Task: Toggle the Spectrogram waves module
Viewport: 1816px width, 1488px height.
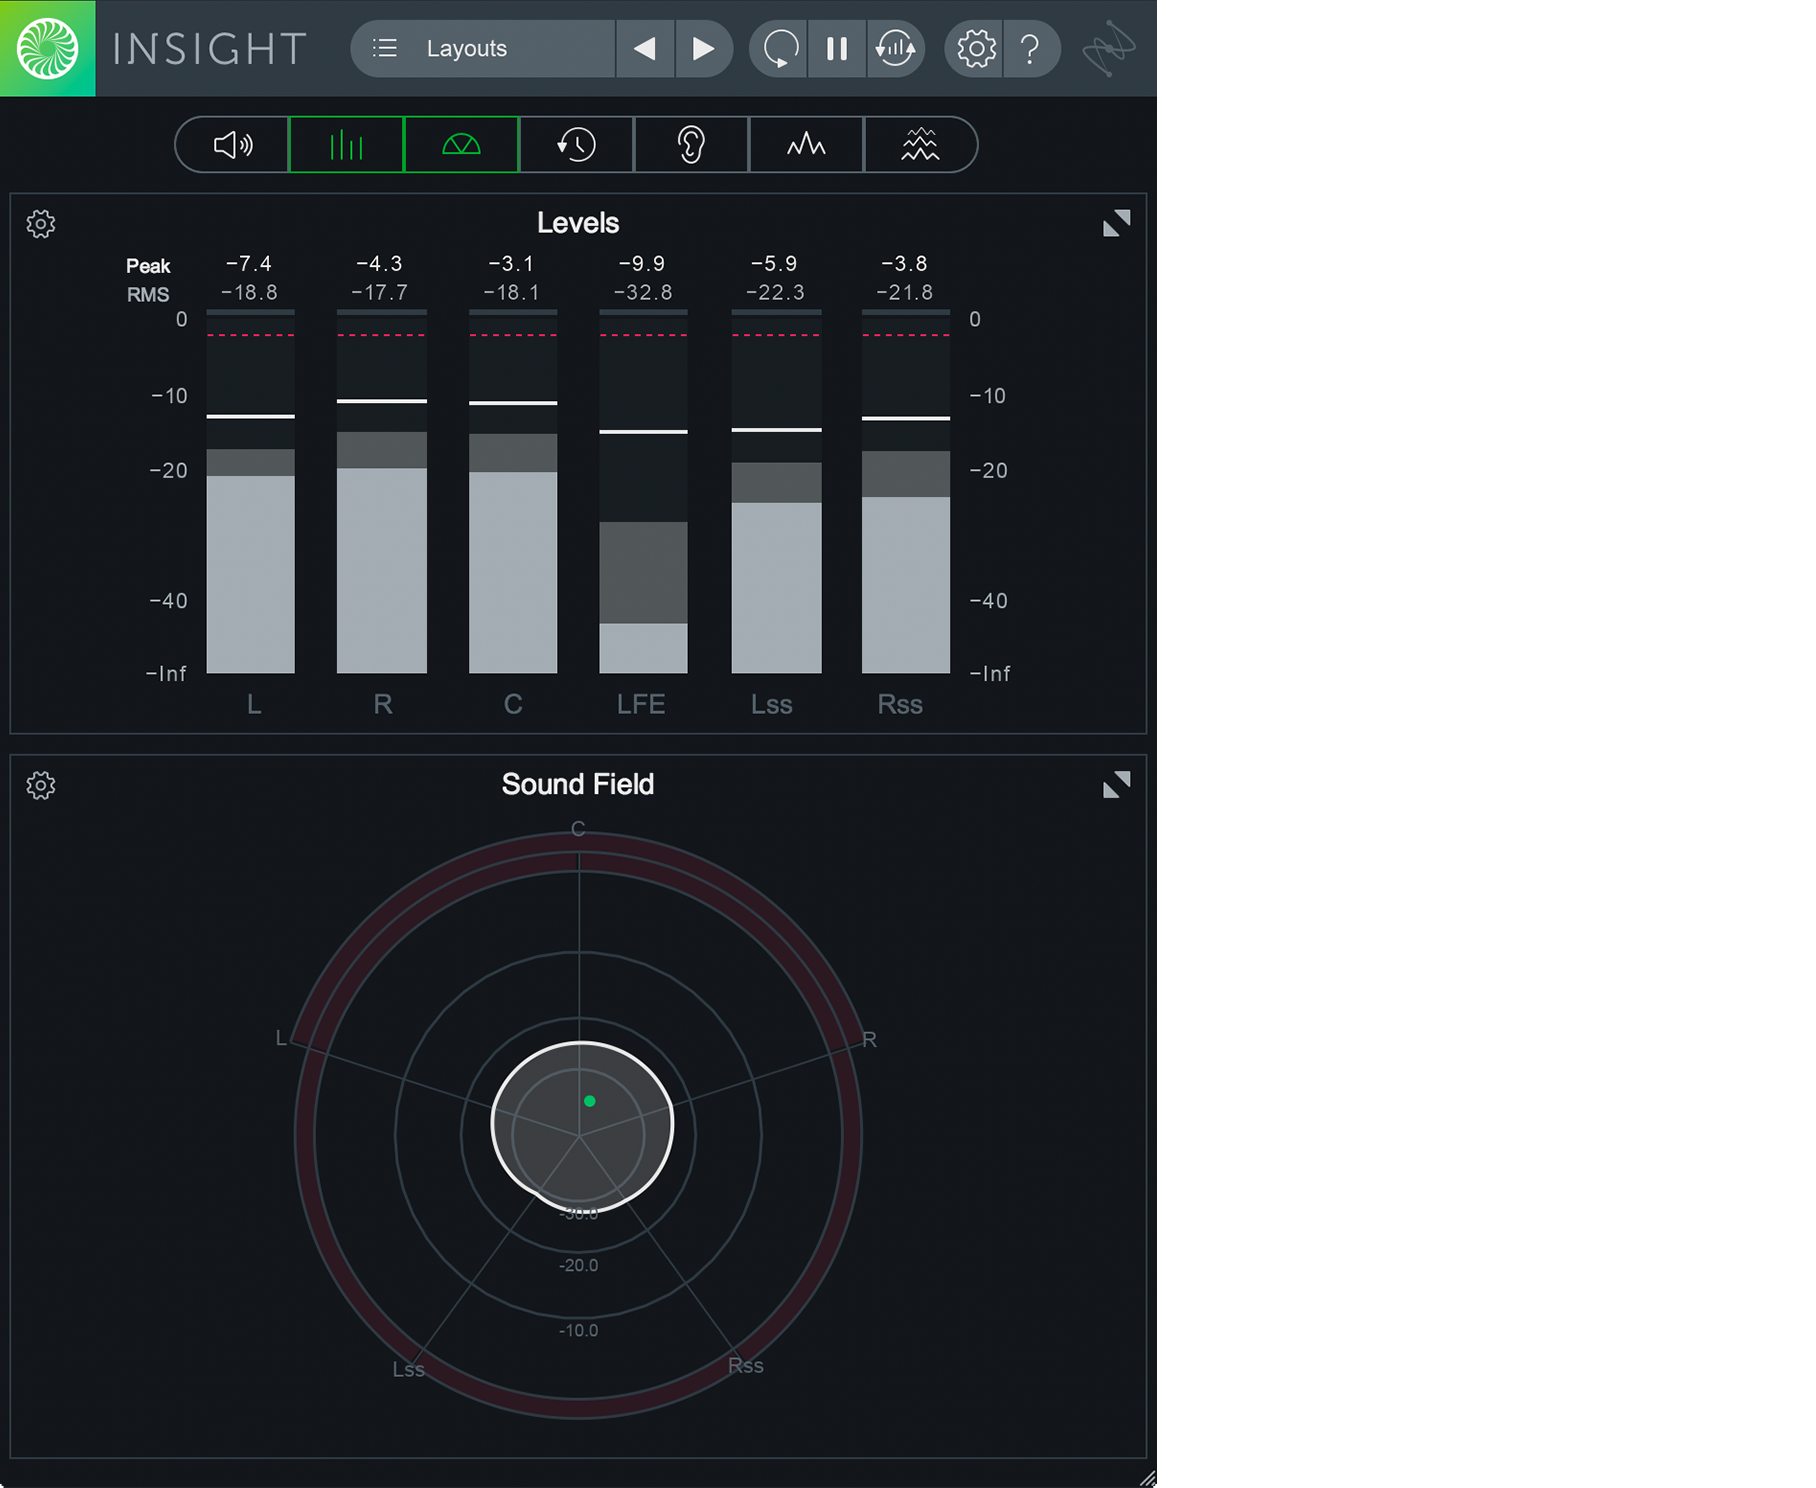Action: point(920,145)
